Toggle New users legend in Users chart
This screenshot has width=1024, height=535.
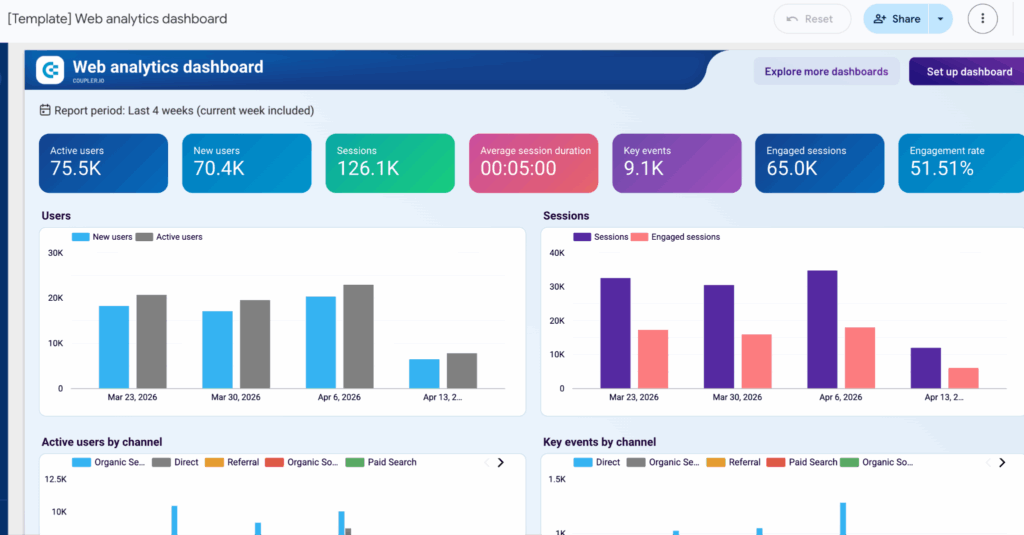pyautogui.click(x=102, y=237)
